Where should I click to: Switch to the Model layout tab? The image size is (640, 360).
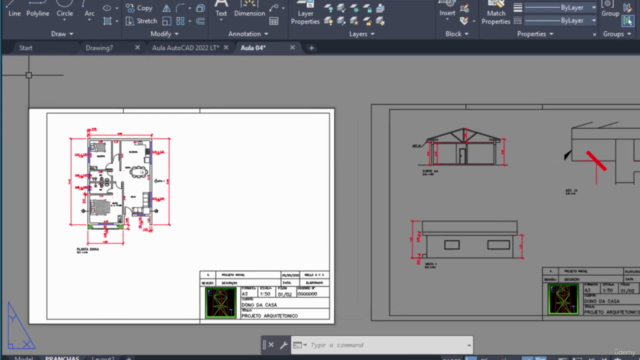click(23, 358)
